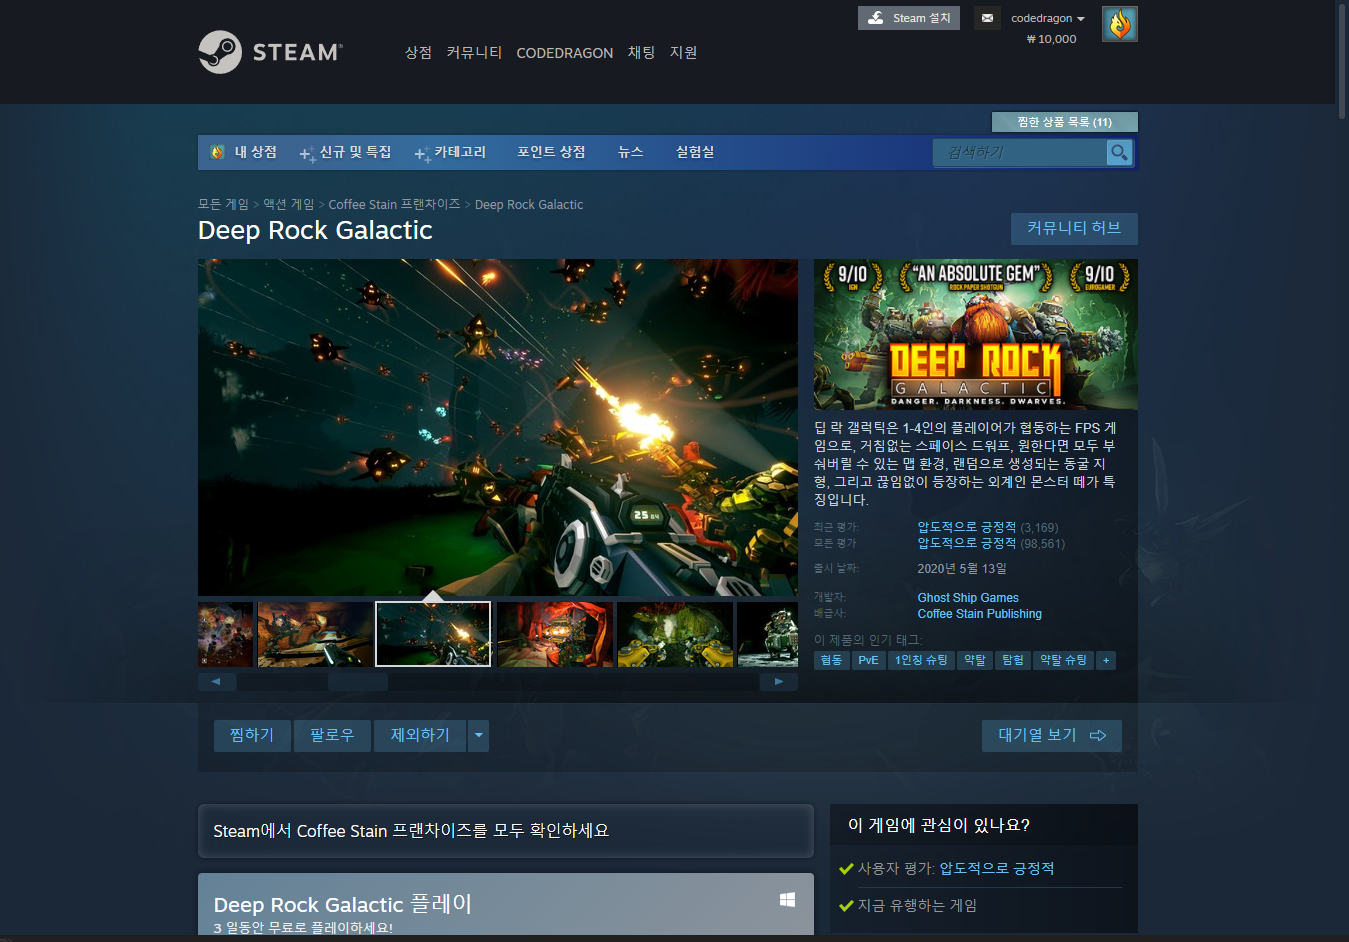This screenshot has height=942, width=1349.
Task: Click the search magnifier button
Action: pyautogui.click(x=1119, y=152)
